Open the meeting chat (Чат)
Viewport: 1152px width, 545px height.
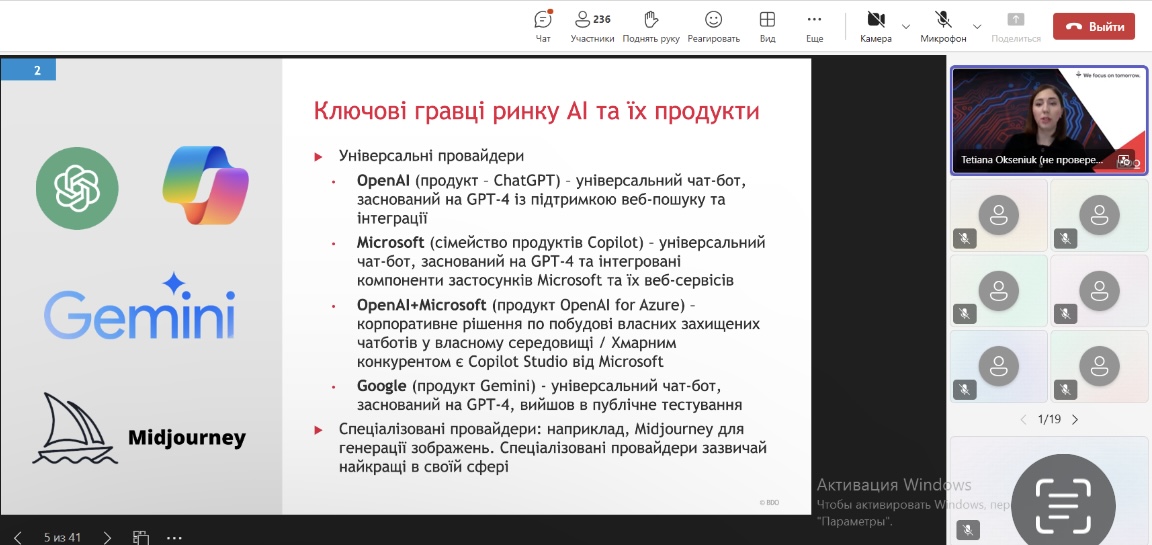coord(543,26)
